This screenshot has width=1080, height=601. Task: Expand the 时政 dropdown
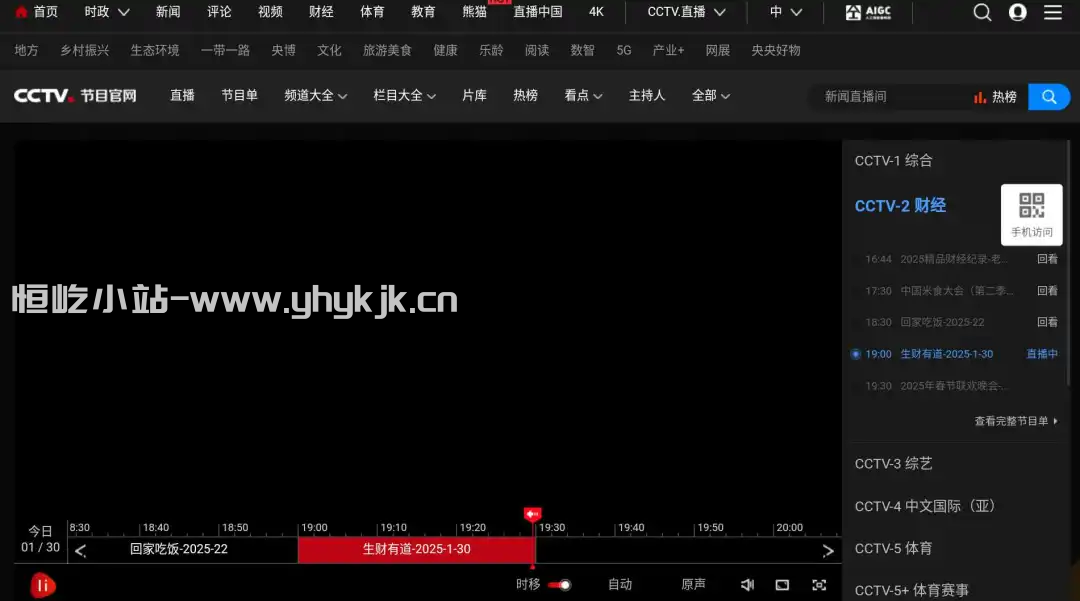[x=107, y=12]
